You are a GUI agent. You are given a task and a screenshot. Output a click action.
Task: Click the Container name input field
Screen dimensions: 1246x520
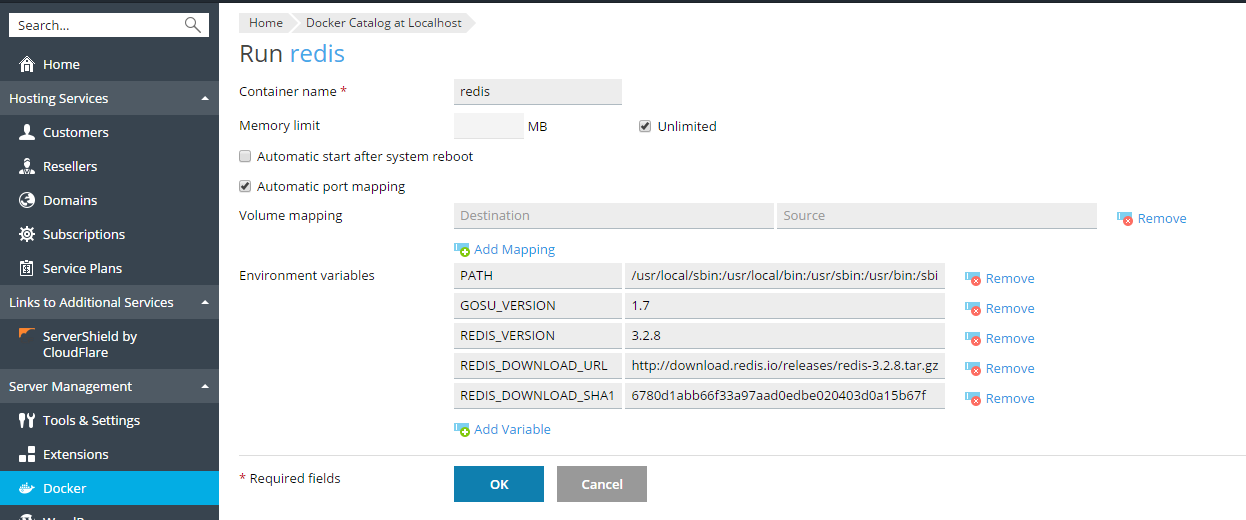coord(538,91)
